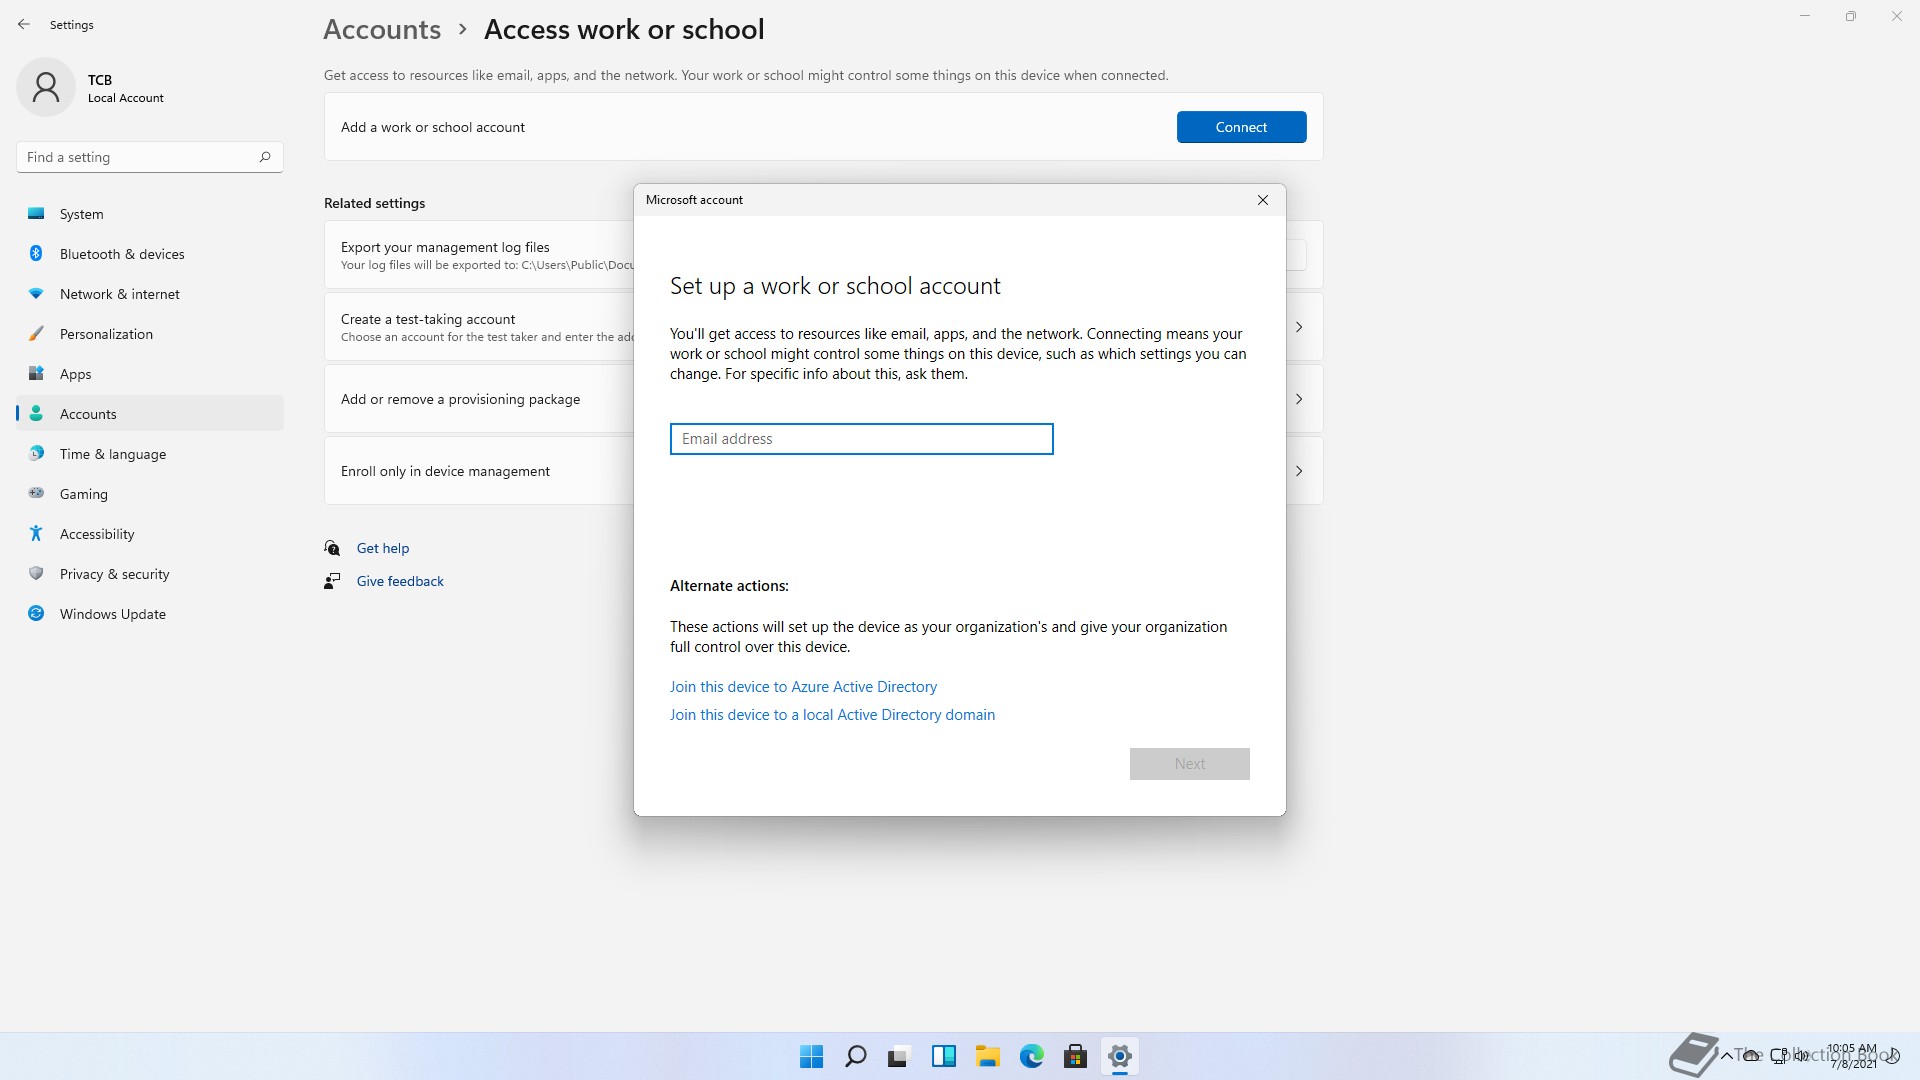
Task: Click the Accounts breadcrumb link
Action: (382, 29)
